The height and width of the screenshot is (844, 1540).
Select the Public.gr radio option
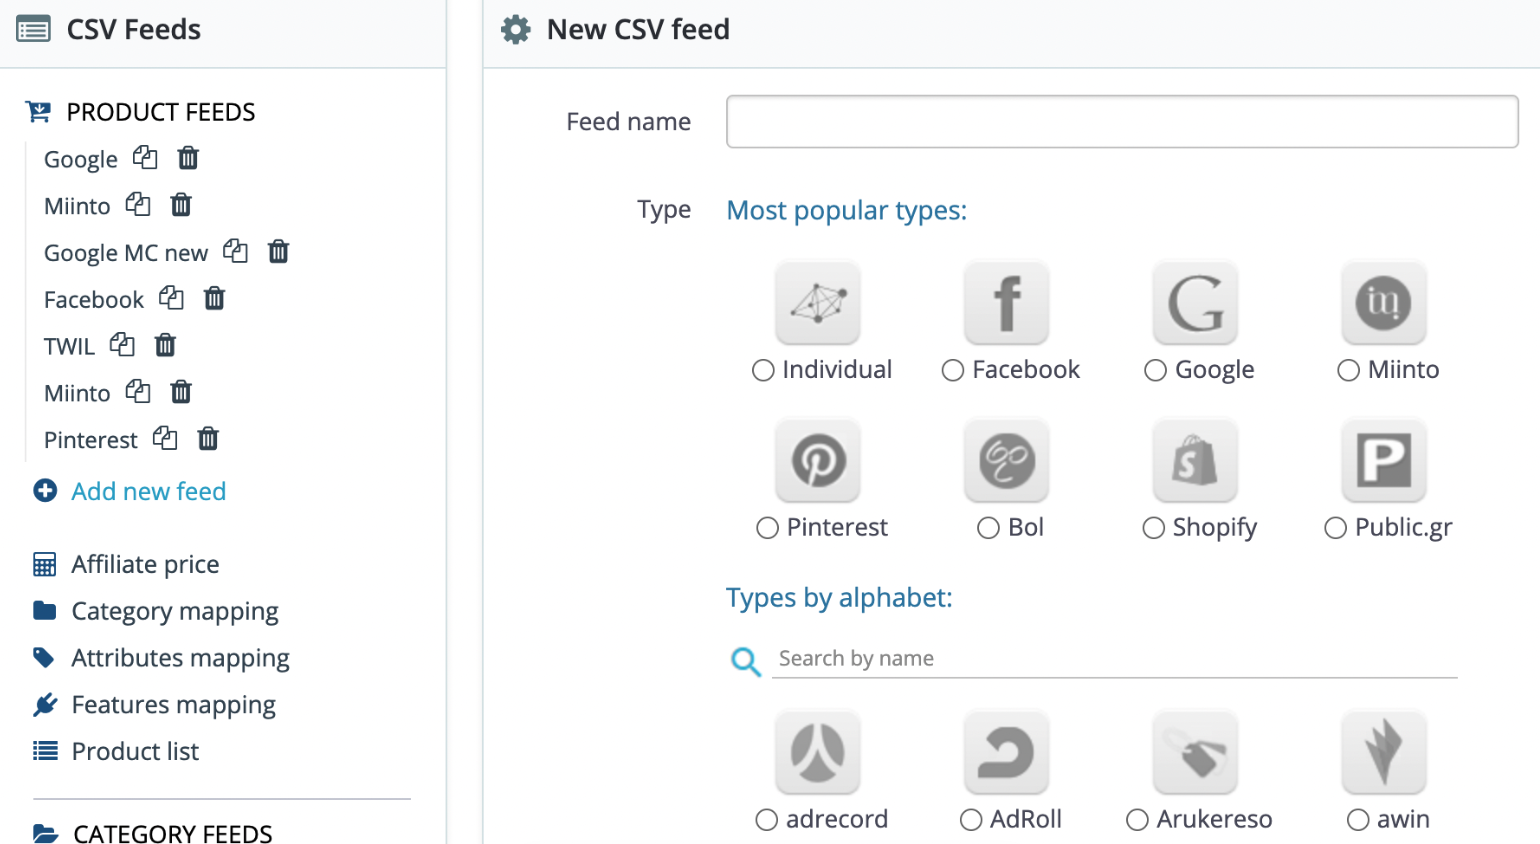tap(1335, 528)
